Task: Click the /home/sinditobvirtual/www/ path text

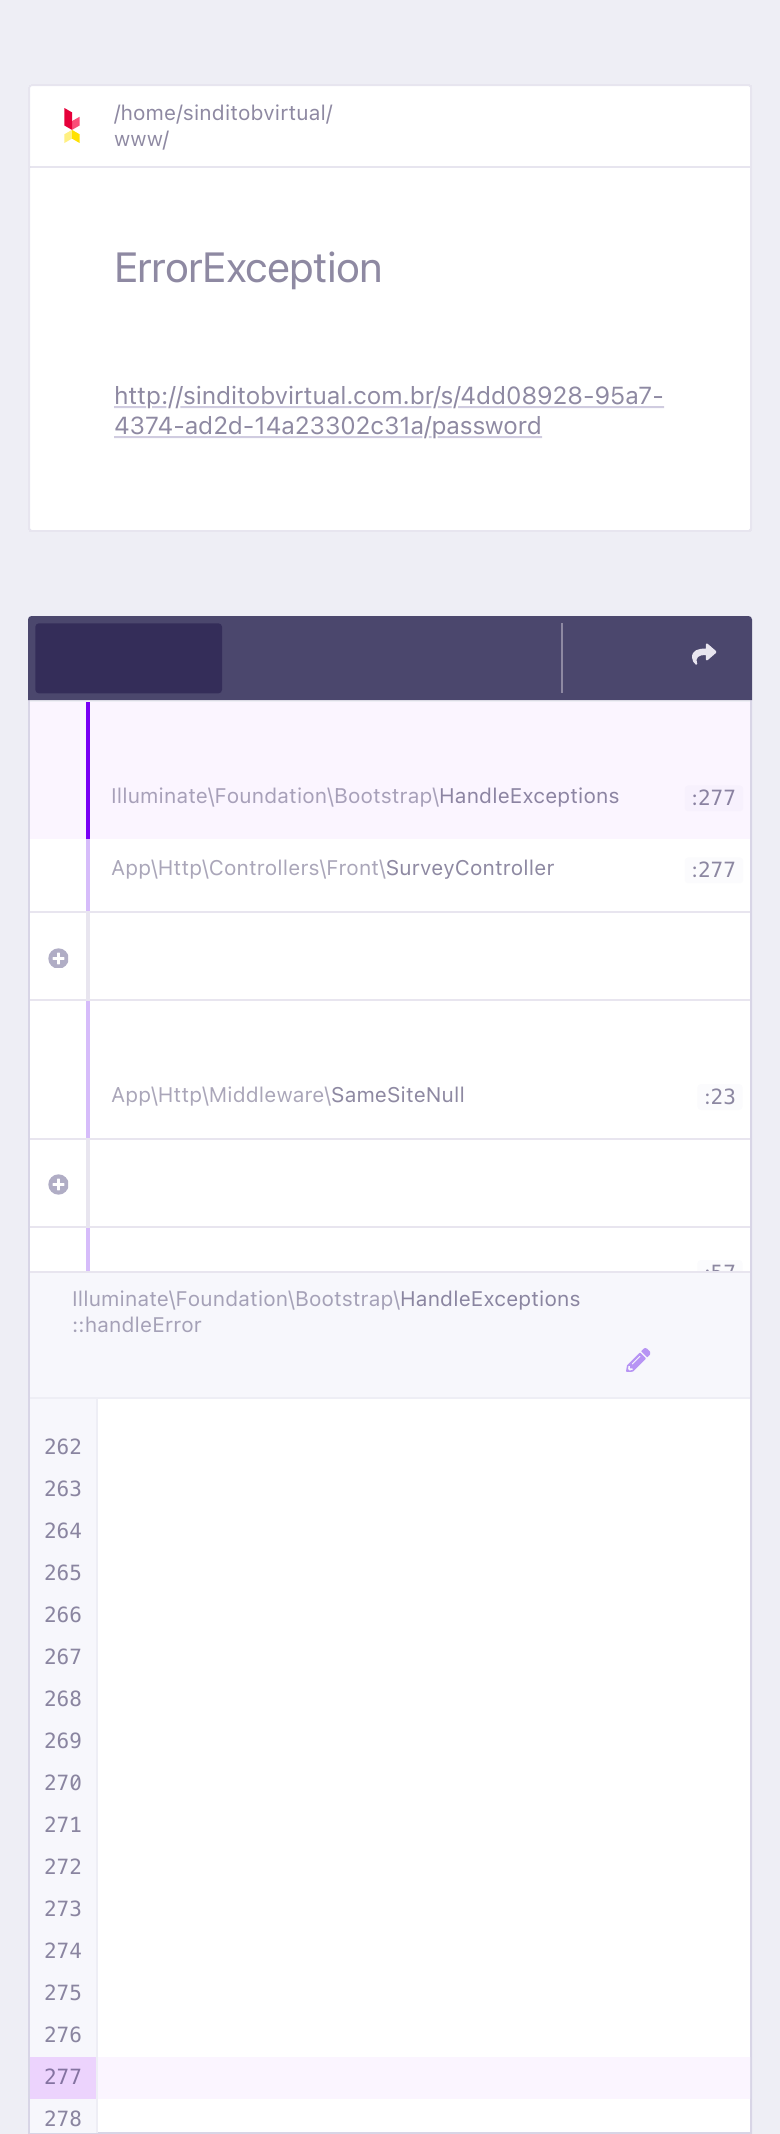Action: pyautogui.click(x=223, y=126)
